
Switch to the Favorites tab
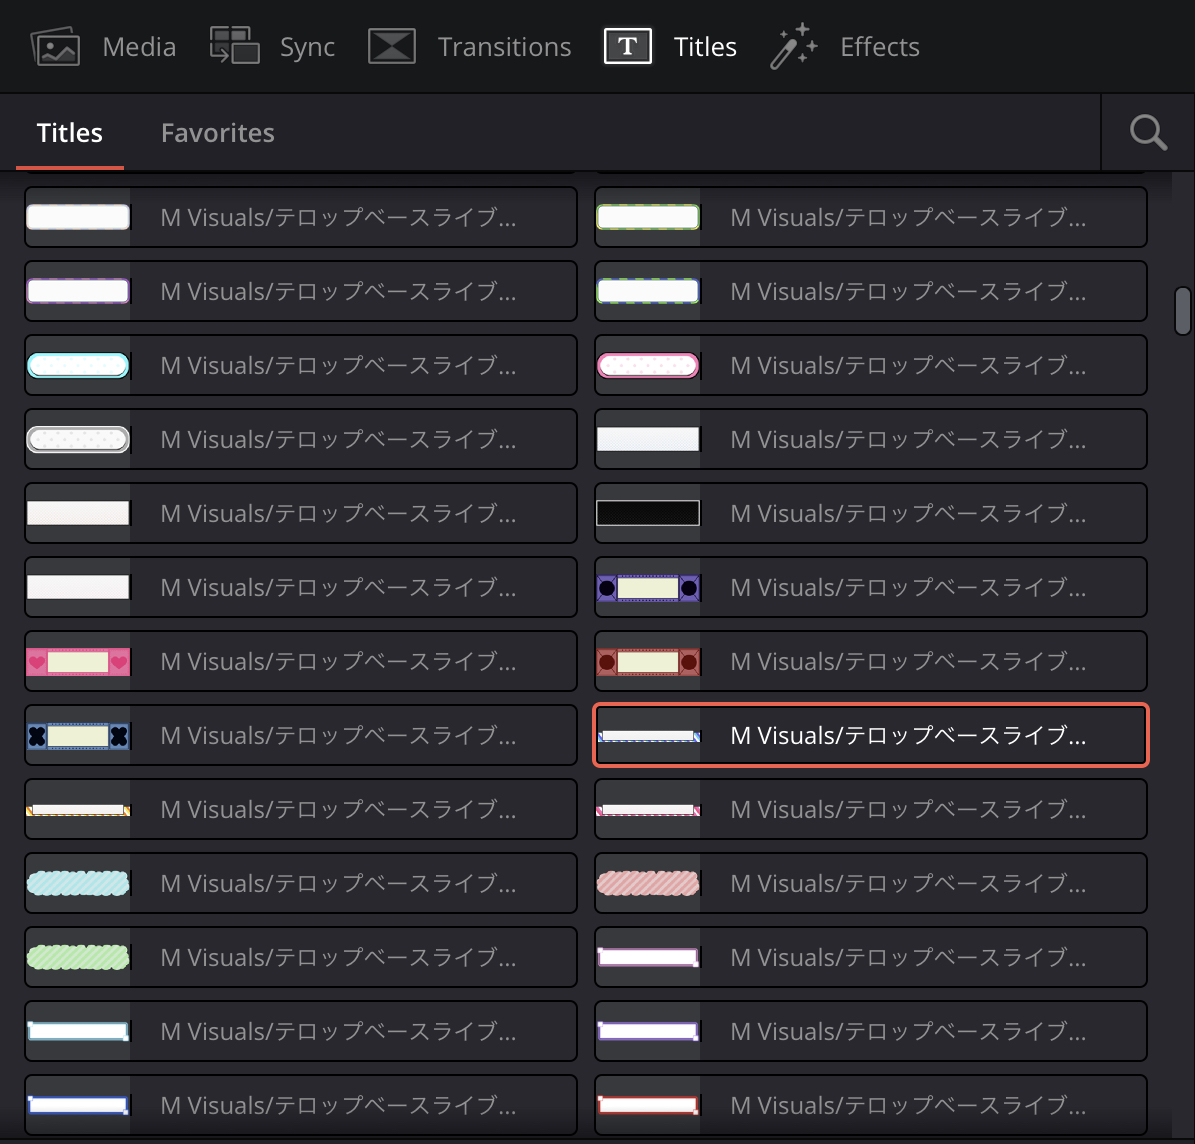217,133
